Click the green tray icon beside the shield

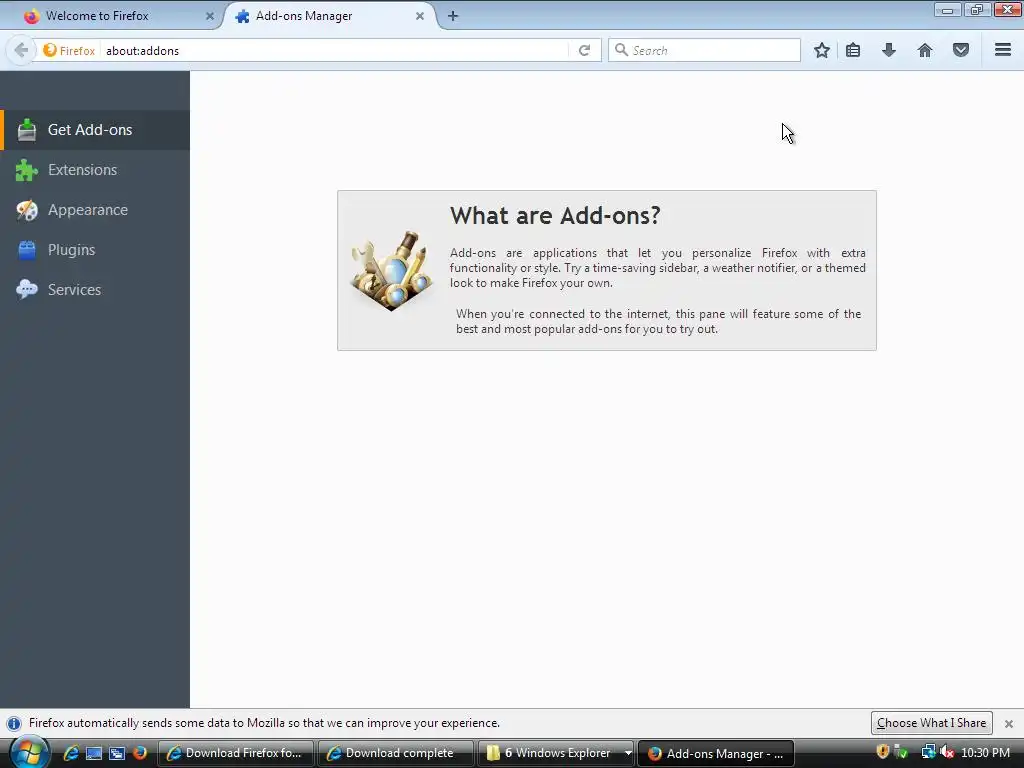(x=901, y=752)
